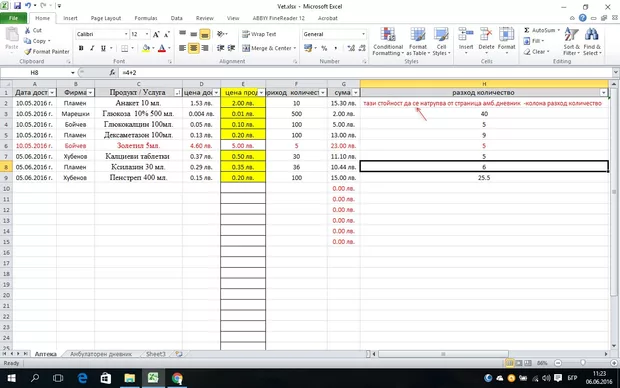Viewport: 620px width, 388px height.
Task: Toggle Underline formatting
Action: (x=103, y=48)
